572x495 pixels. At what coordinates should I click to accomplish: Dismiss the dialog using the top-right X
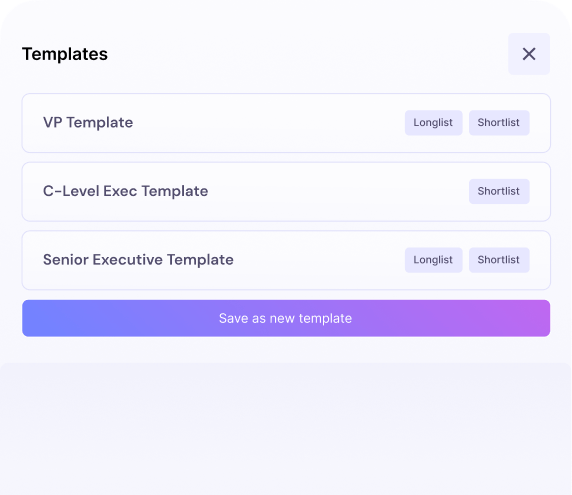click(x=529, y=54)
